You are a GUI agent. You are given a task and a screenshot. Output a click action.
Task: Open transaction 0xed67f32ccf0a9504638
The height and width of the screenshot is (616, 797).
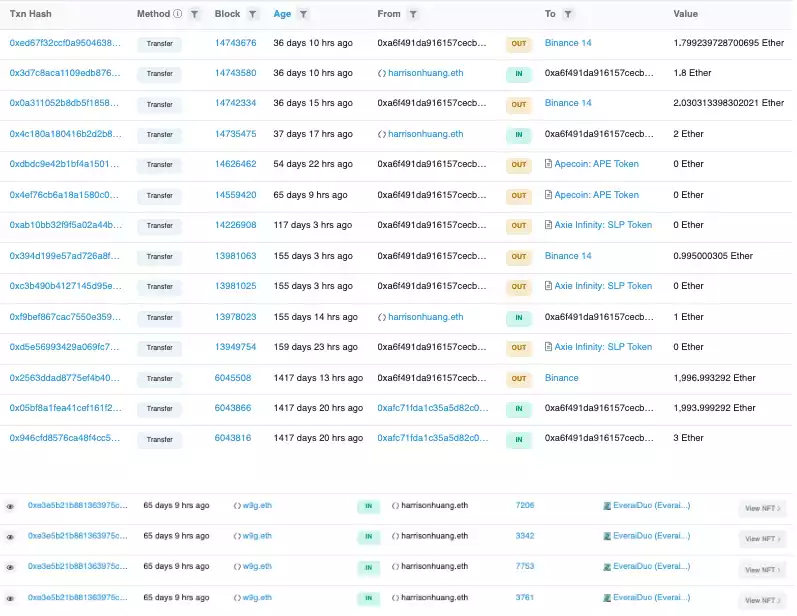pyautogui.click(x=65, y=43)
